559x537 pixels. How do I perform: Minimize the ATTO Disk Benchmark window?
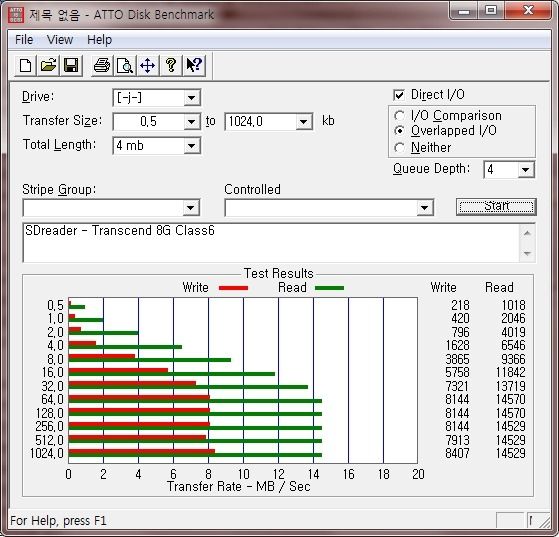464,11
